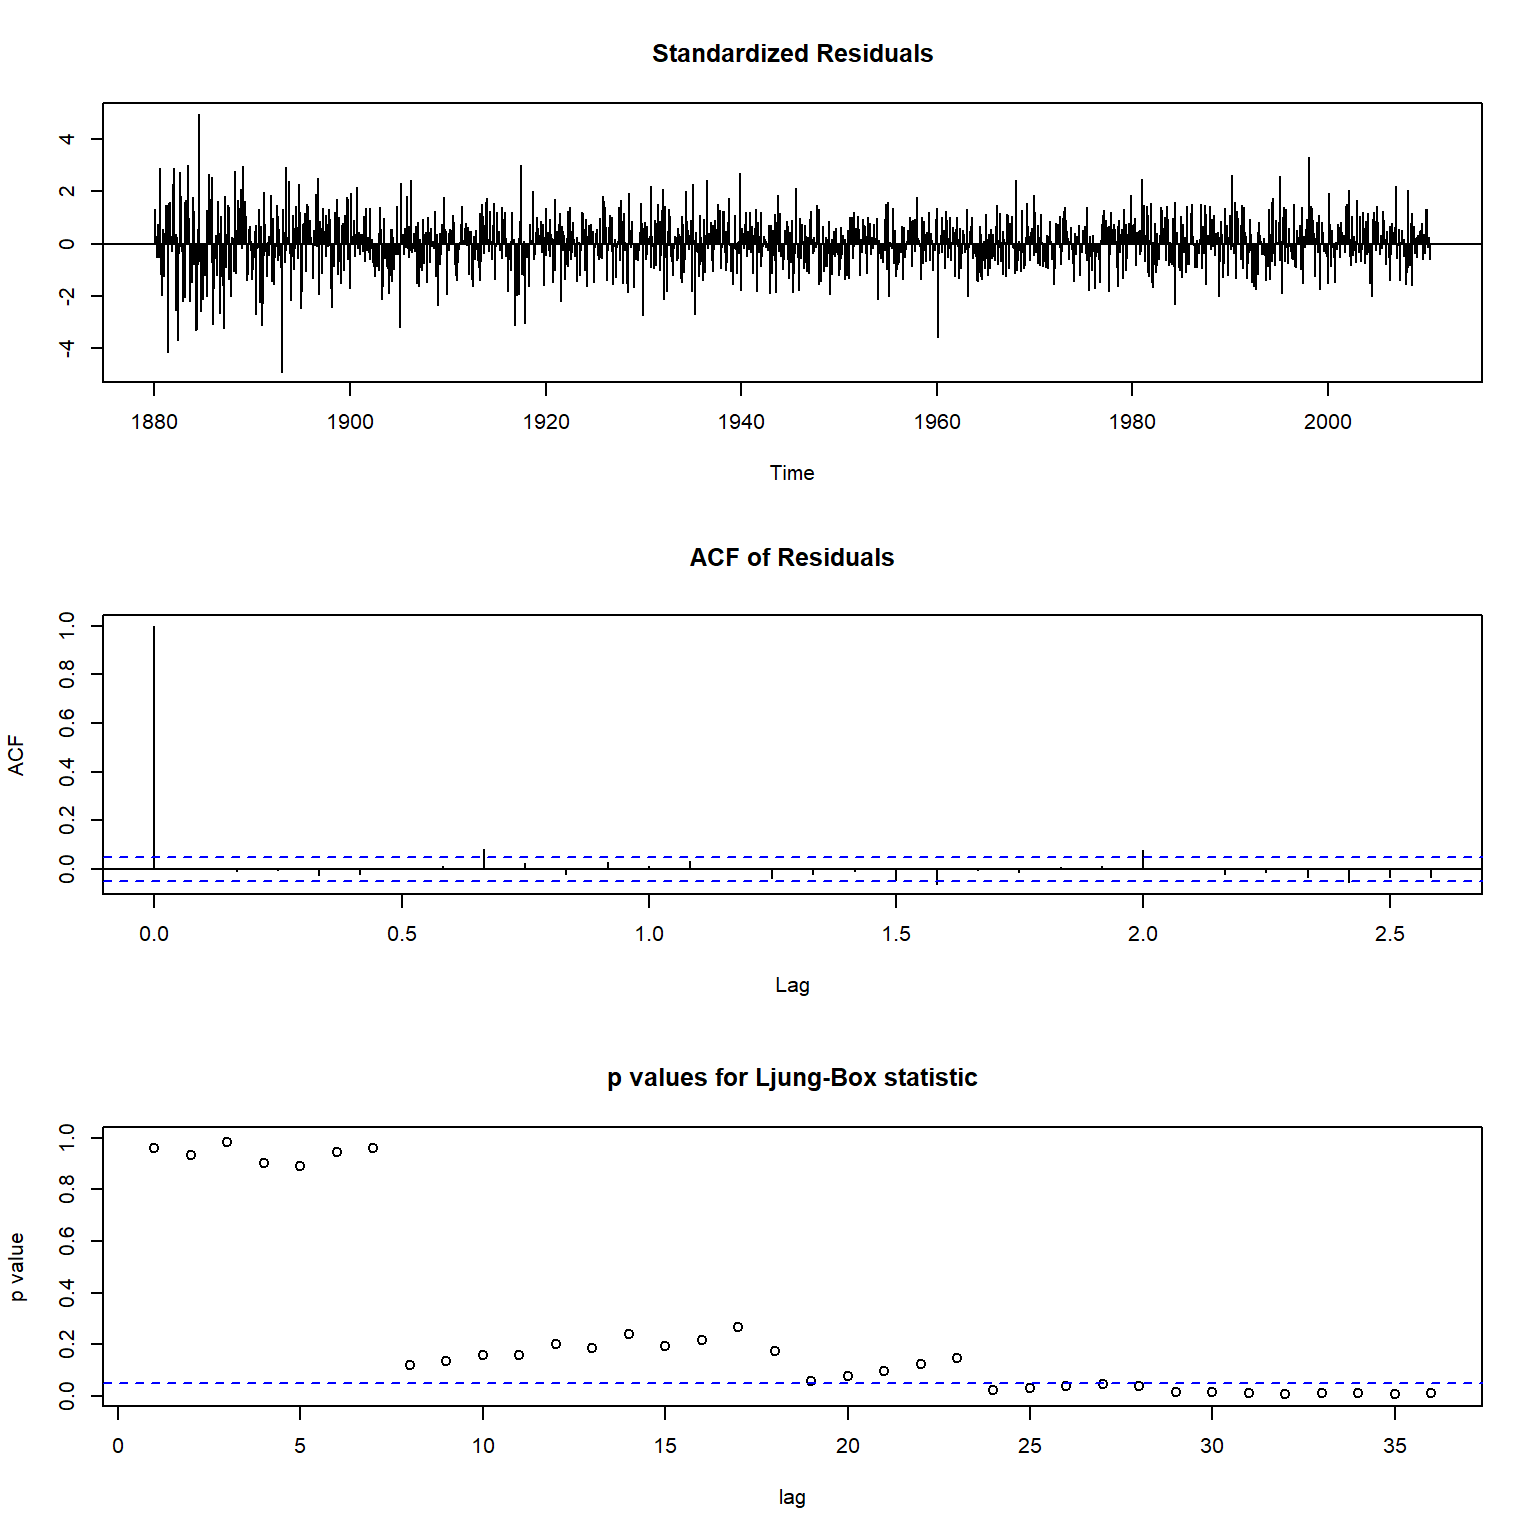Click the p-value point at lag 17
1536x1536 pixels.
738,1327
